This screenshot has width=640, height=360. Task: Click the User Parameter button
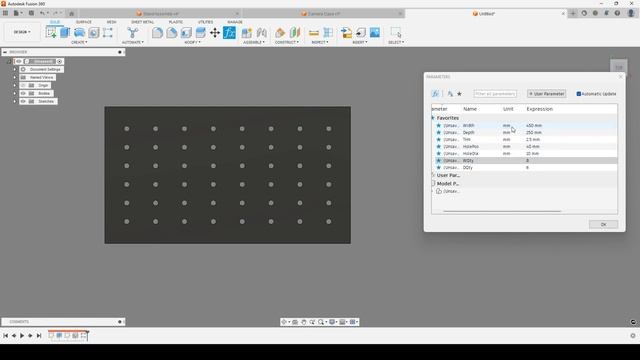pos(547,94)
